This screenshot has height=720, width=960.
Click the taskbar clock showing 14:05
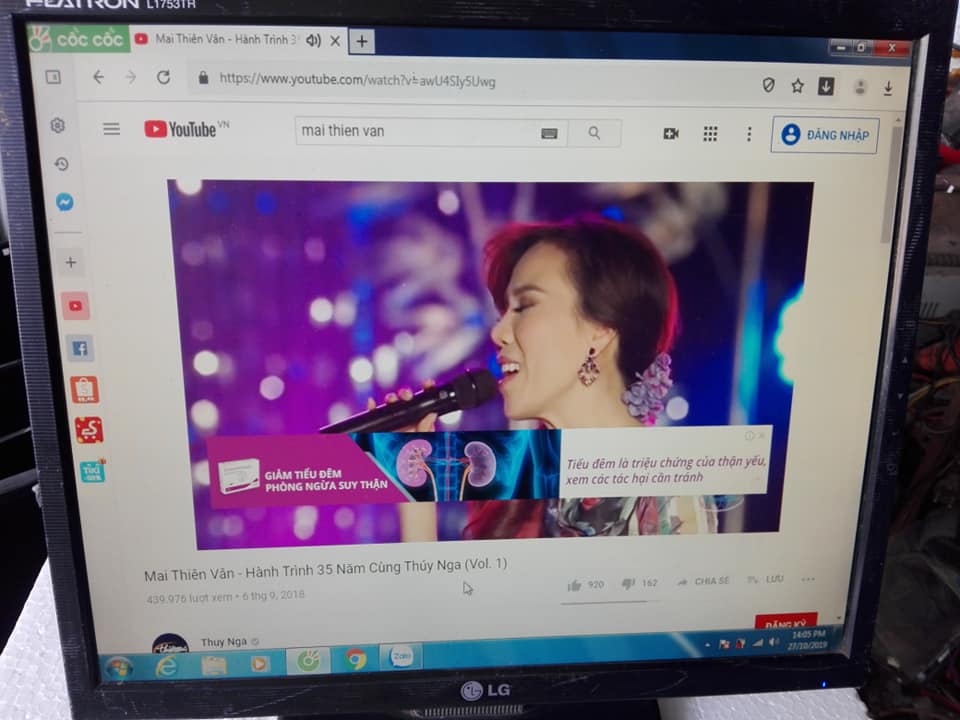[x=808, y=640]
